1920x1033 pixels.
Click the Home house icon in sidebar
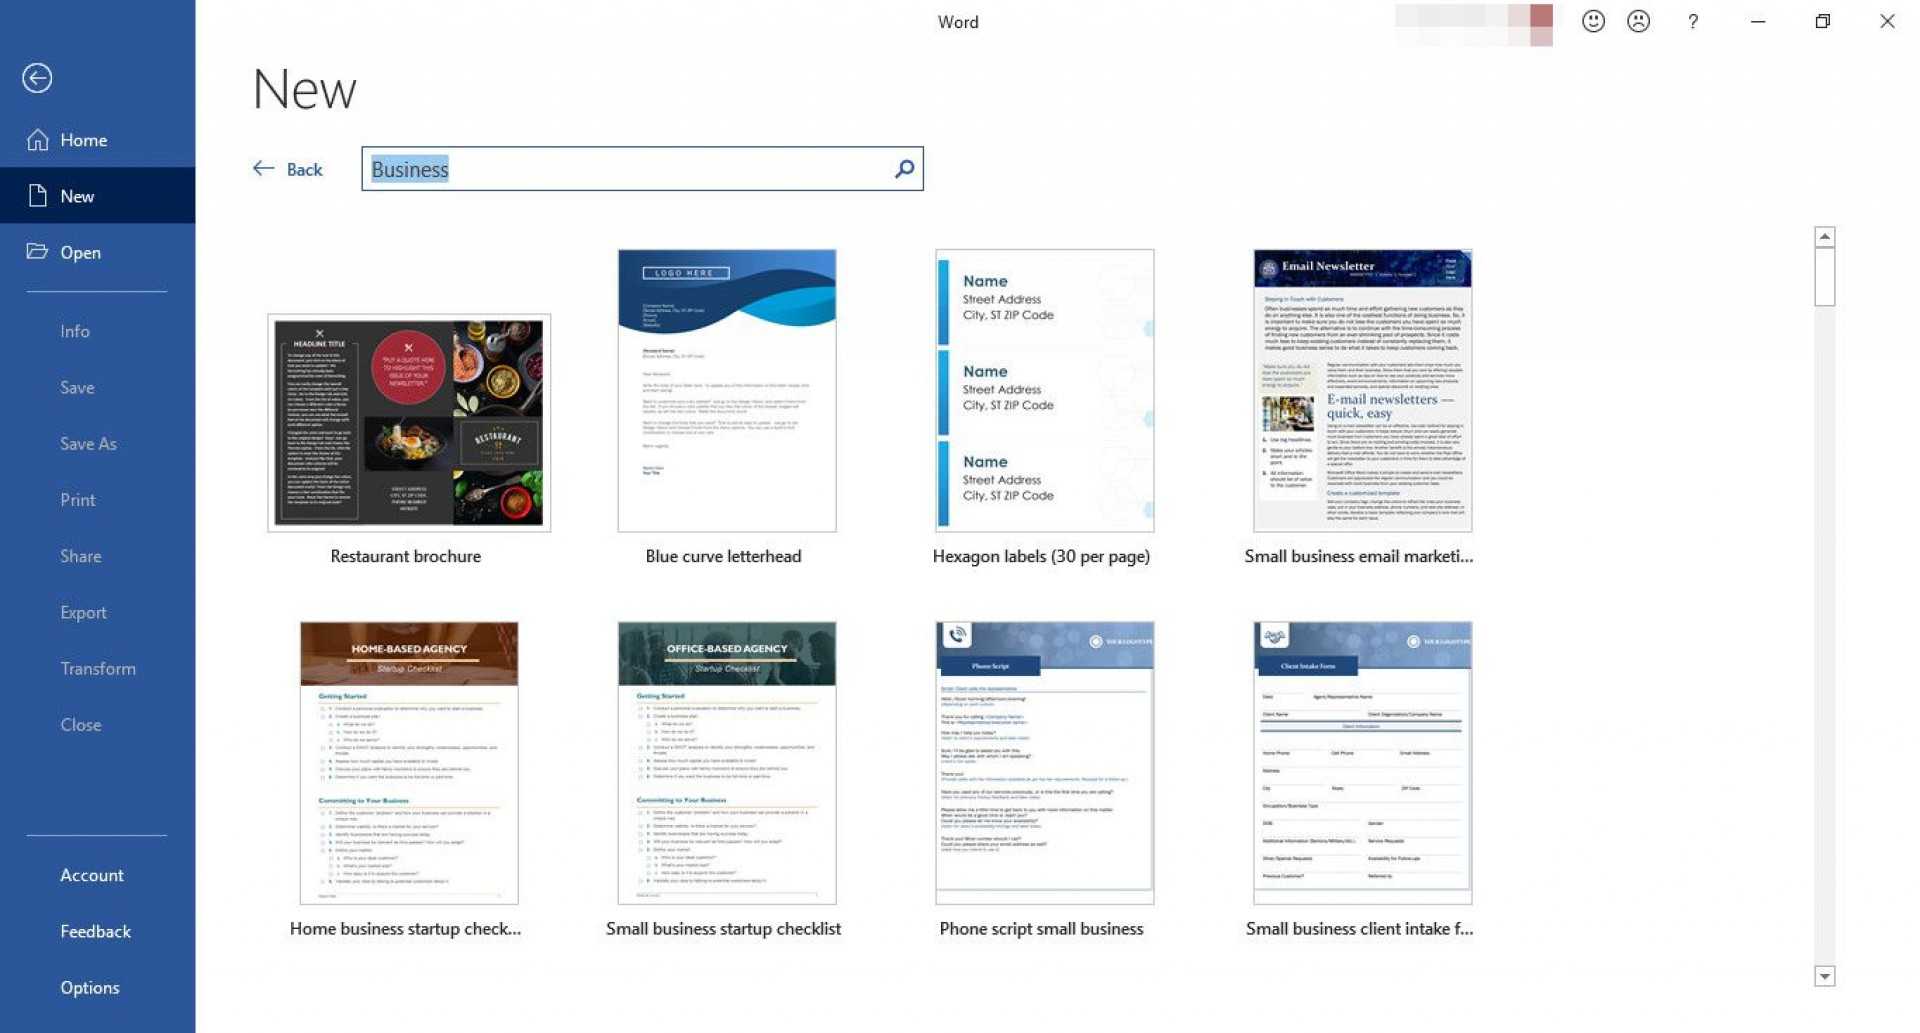[38, 140]
